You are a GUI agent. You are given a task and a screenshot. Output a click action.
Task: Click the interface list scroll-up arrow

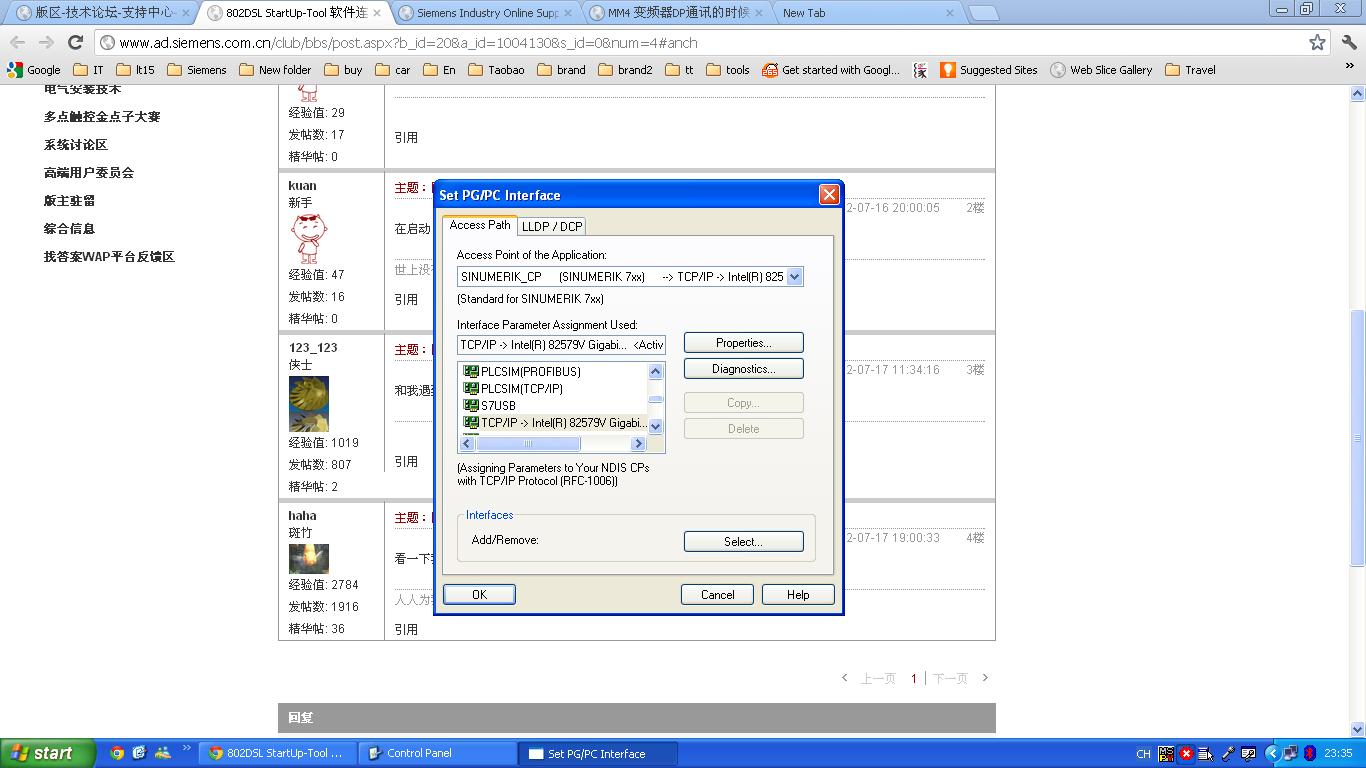pyautogui.click(x=655, y=371)
